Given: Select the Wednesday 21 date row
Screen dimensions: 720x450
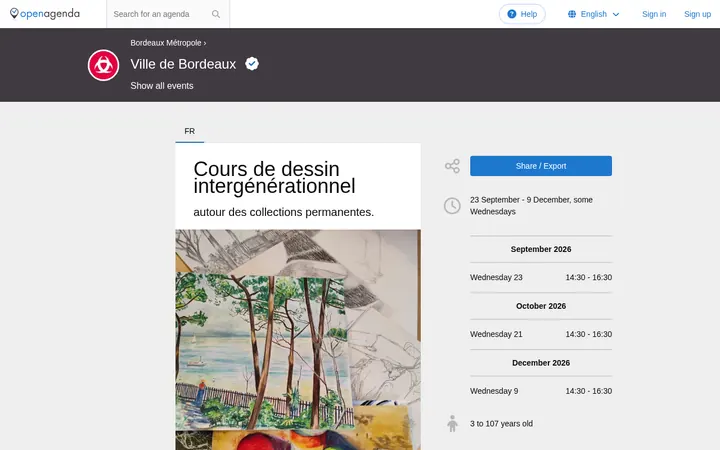Looking at the screenshot, I should (x=541, y=334).
